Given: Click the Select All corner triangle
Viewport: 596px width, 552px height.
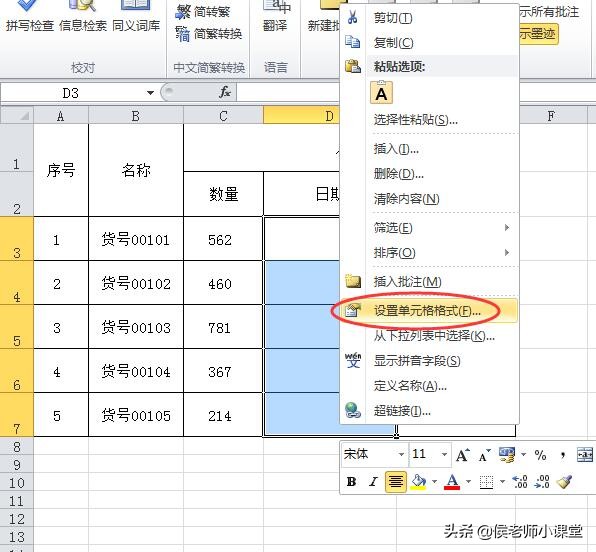Looking at the screenshot, I should pos(17,115).
